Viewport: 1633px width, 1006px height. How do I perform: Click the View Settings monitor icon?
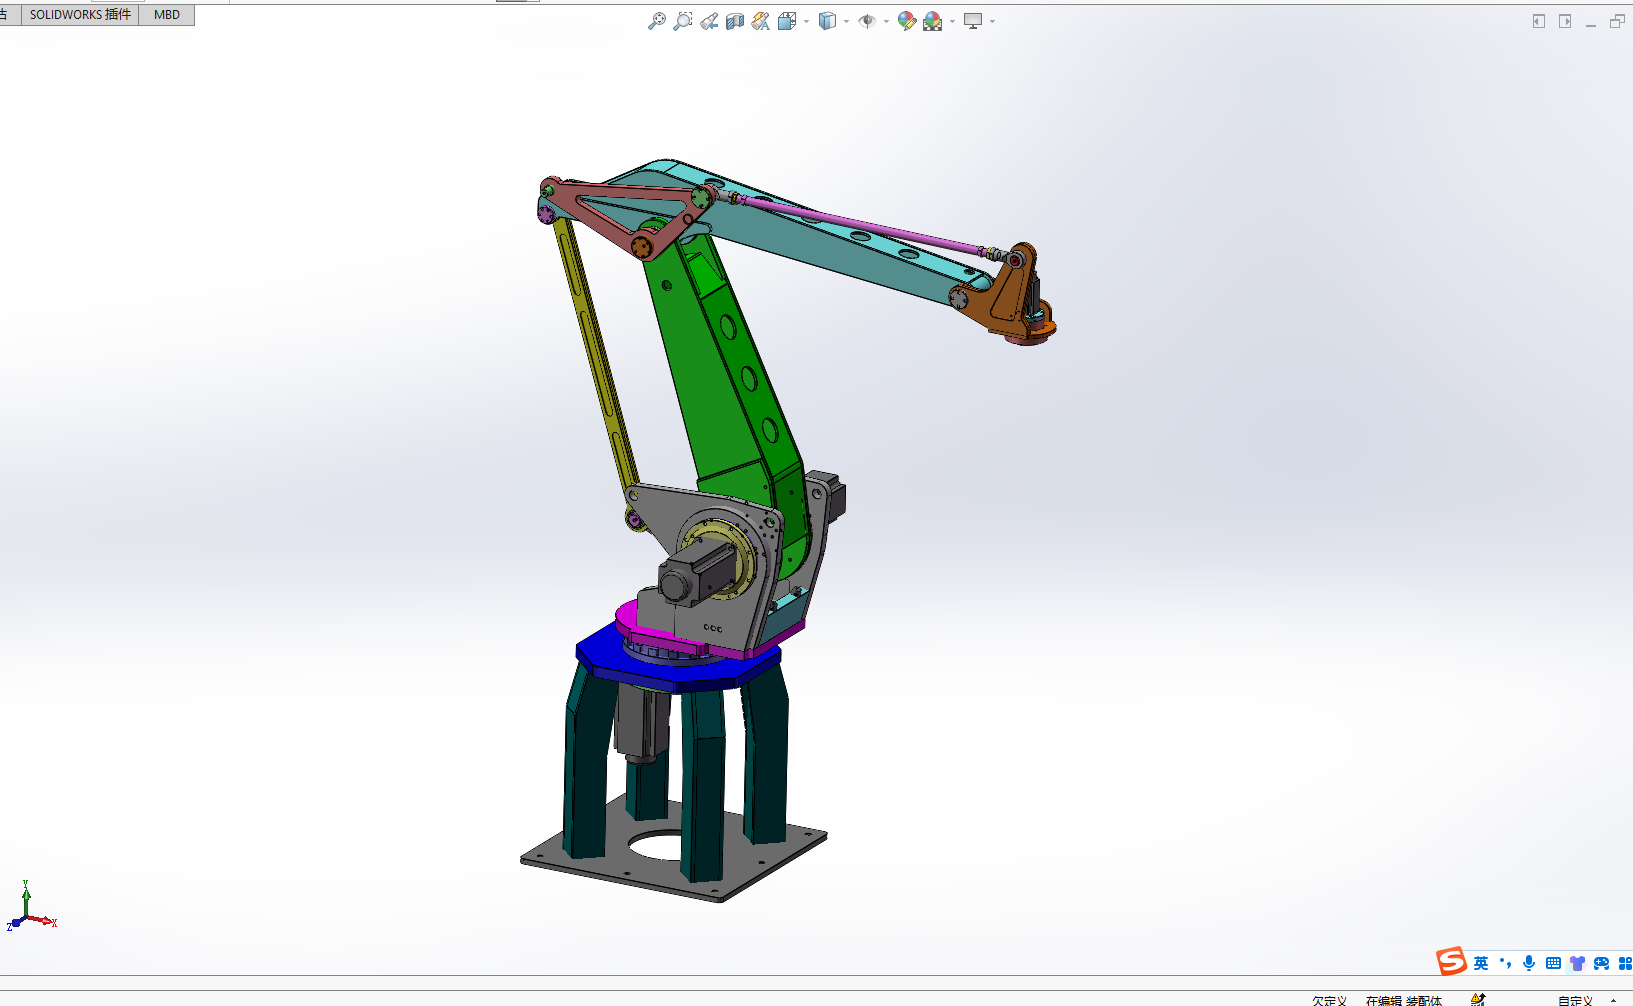(973, 21)
